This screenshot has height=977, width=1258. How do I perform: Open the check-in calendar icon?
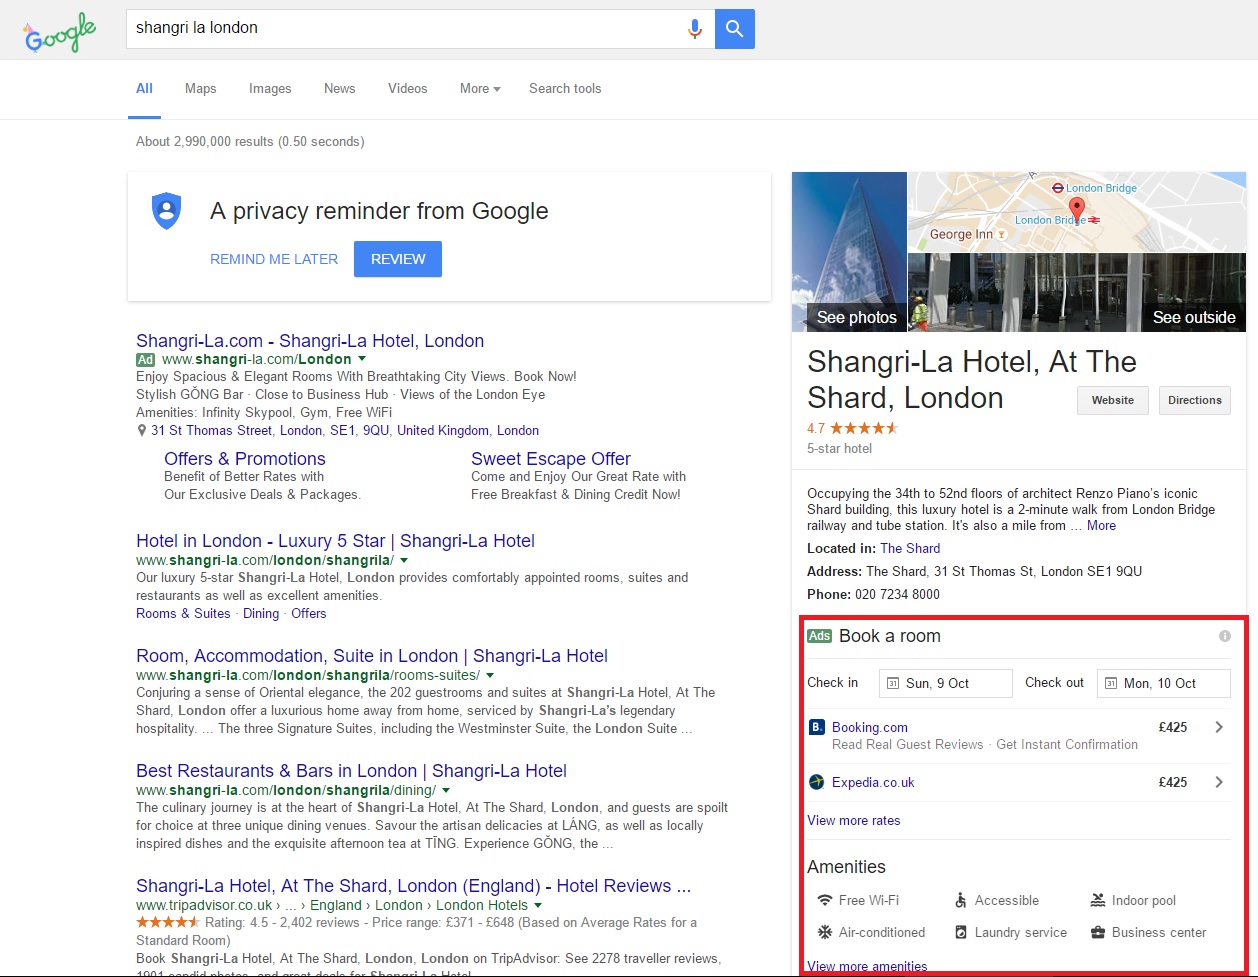coord(893,683)
